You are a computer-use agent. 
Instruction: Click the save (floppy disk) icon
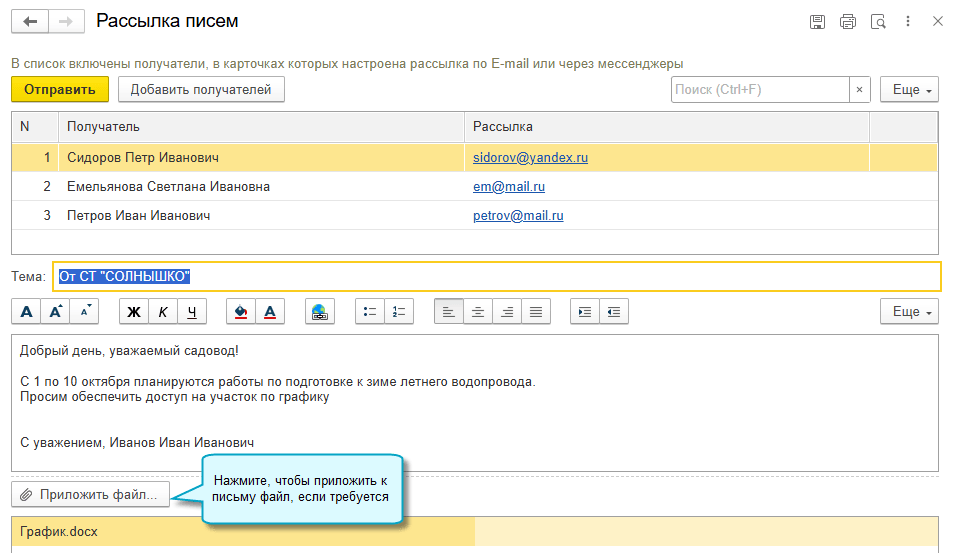pyautogui.click(x=817, y=21)
